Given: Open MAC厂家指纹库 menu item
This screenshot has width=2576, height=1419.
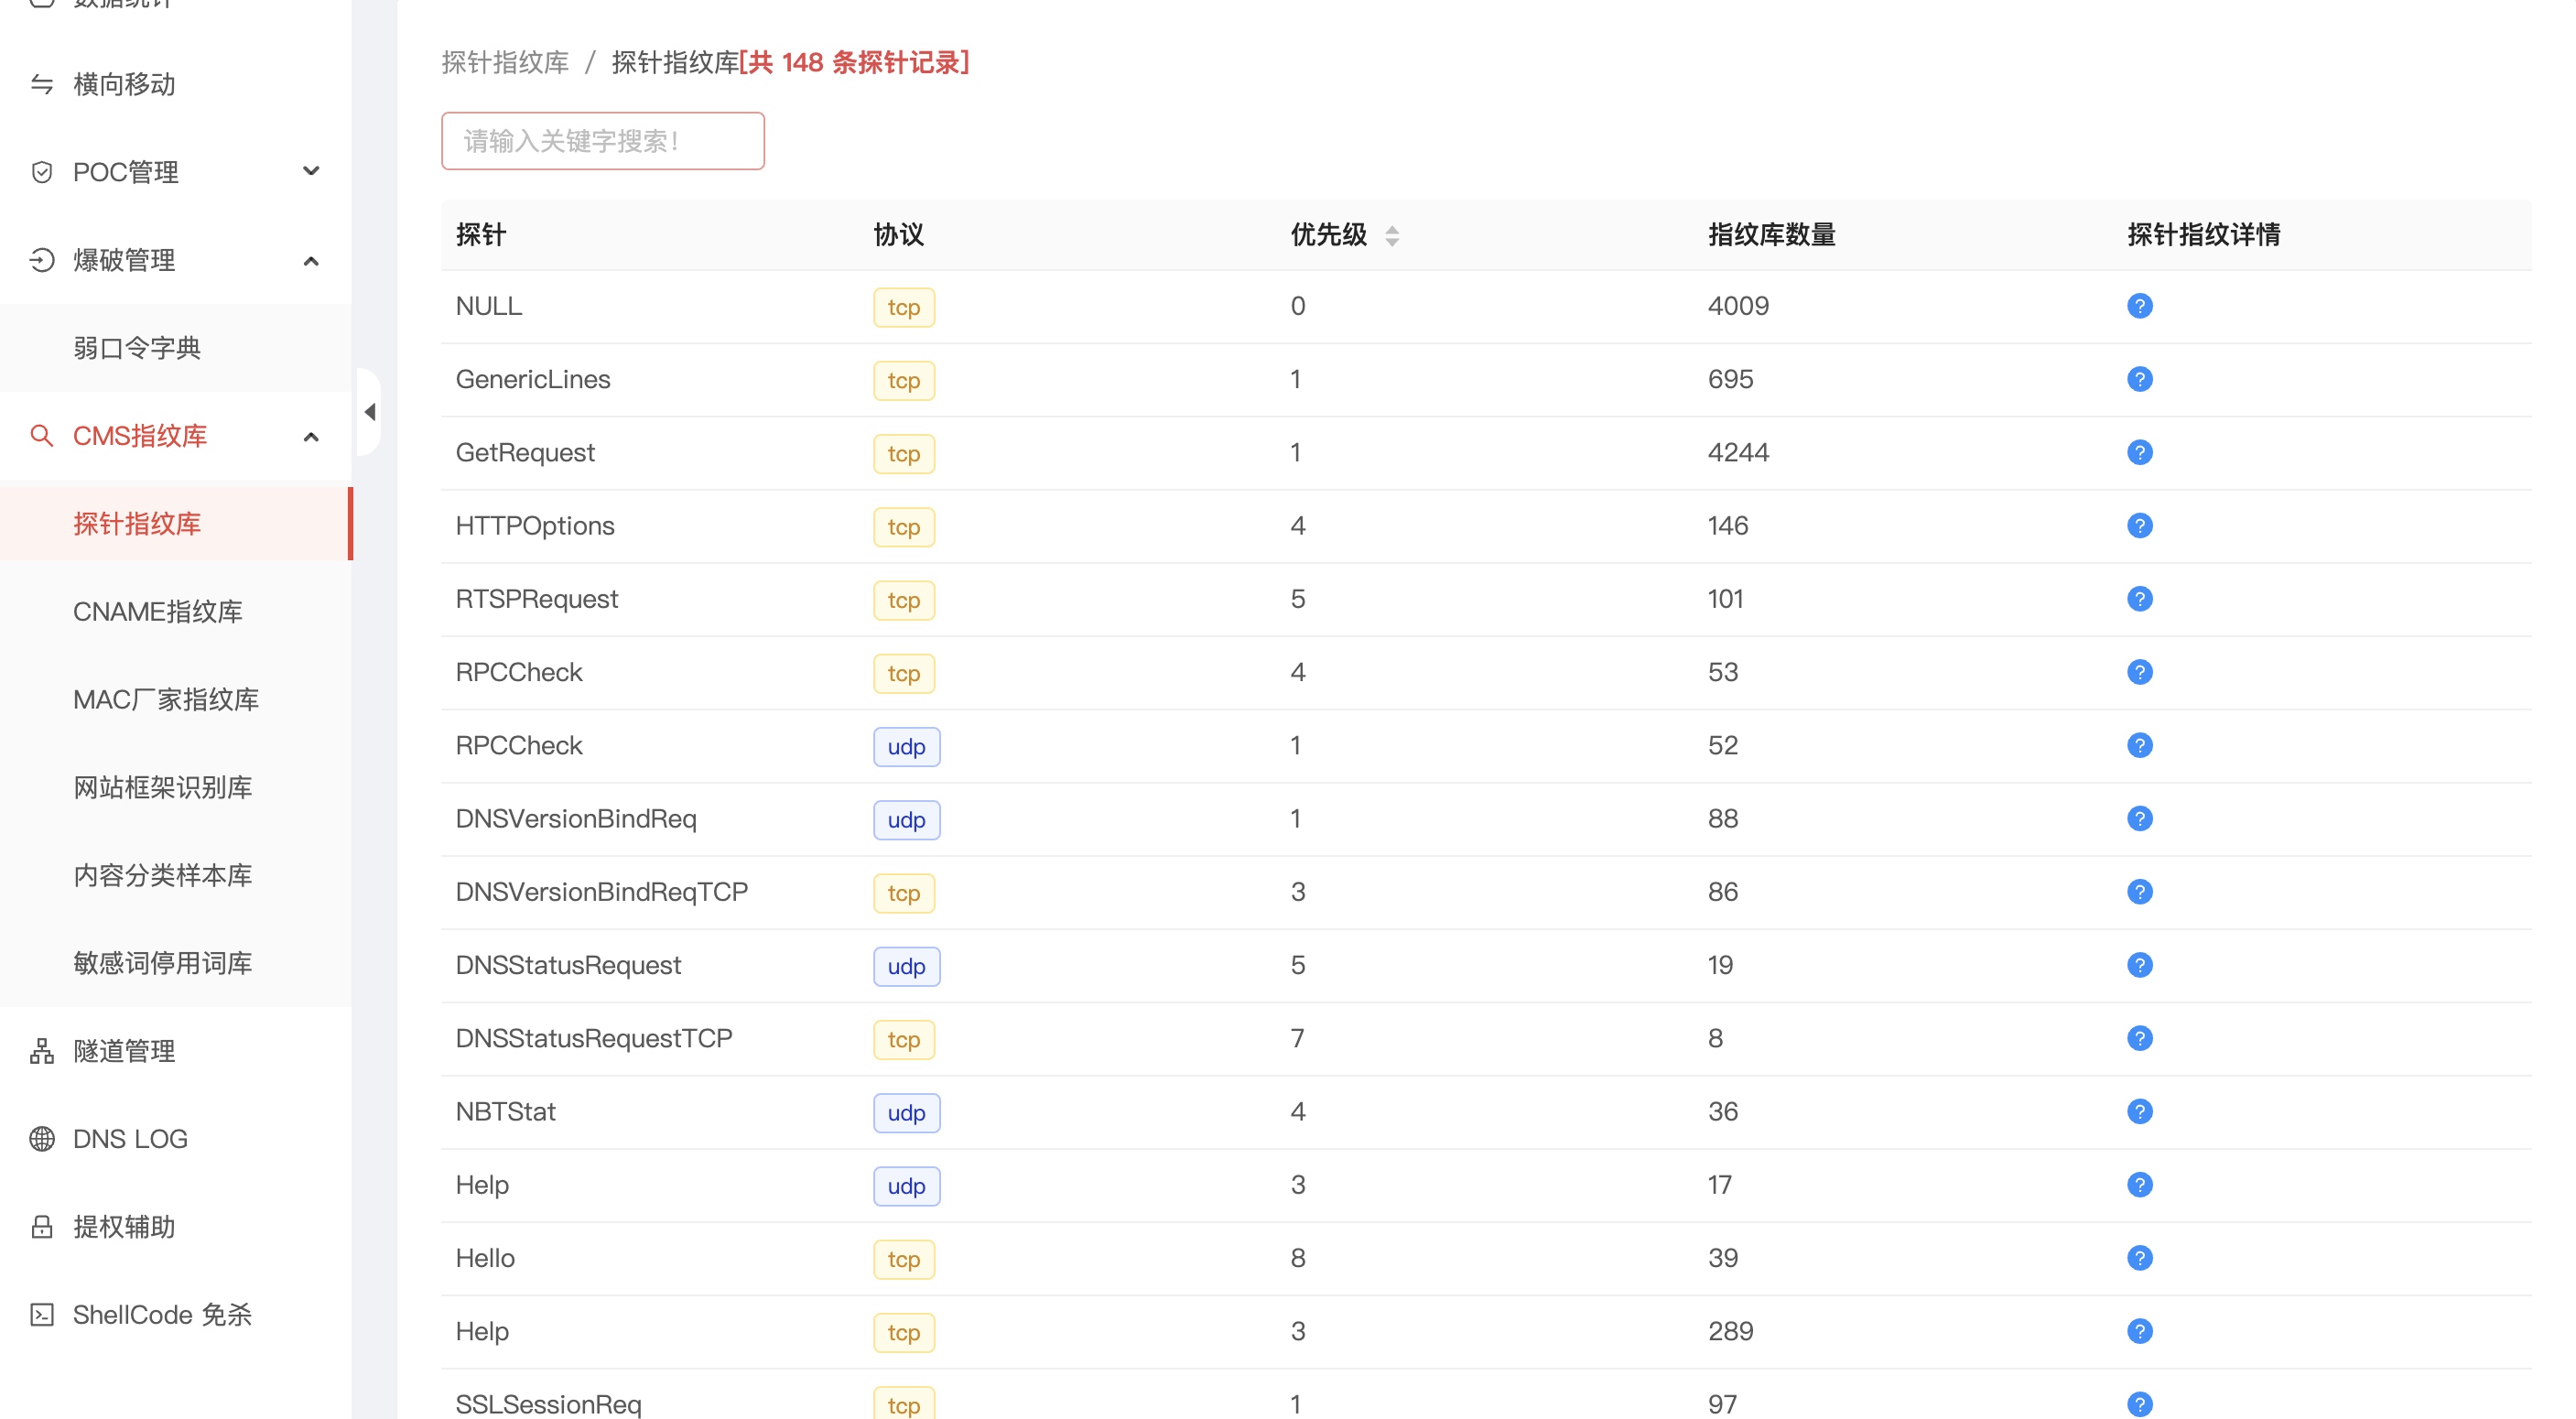Looking at the screenshot, I should (166, 700).
